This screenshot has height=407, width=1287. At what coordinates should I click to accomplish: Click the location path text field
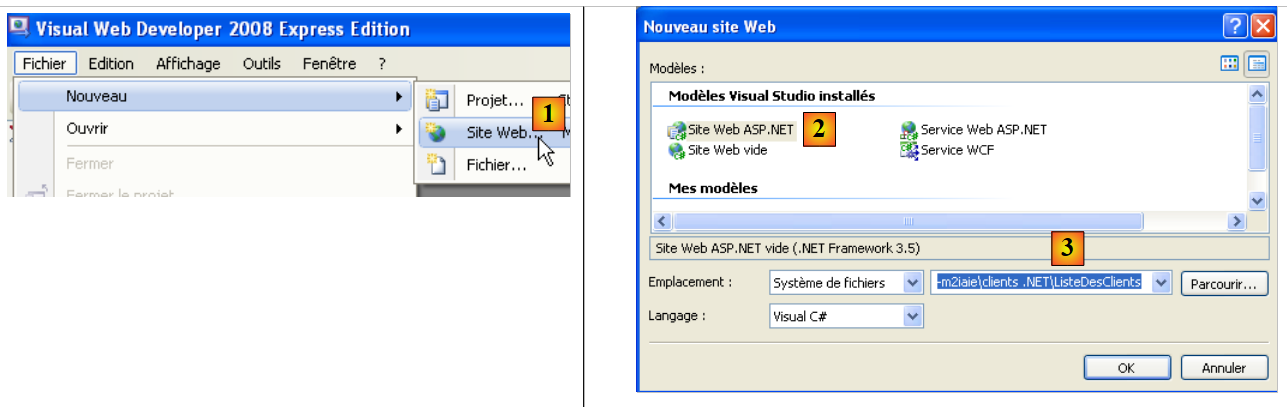tap(1040, 283)
